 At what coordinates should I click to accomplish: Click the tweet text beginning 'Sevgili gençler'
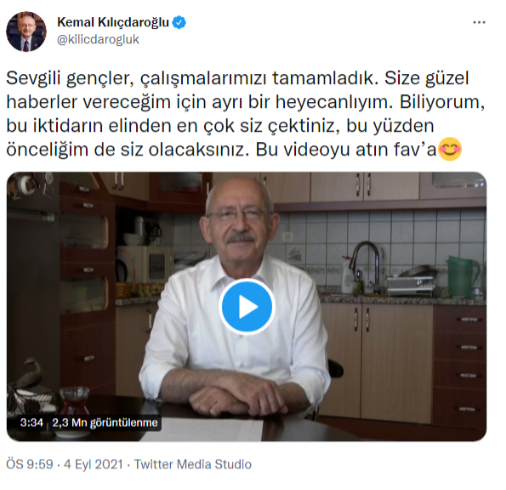click(x=245, y=114)
